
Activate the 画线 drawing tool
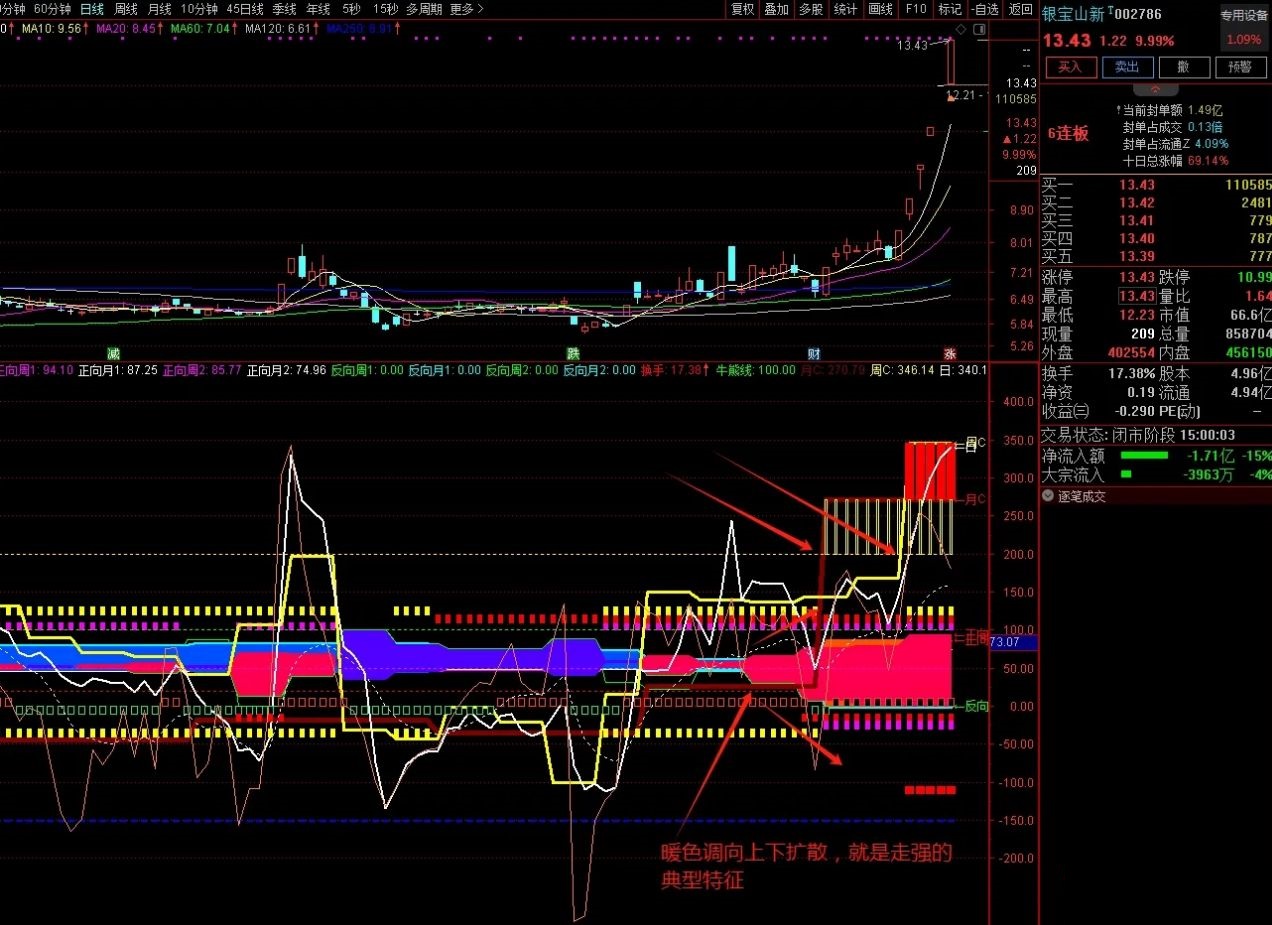(x=880, y=9)
